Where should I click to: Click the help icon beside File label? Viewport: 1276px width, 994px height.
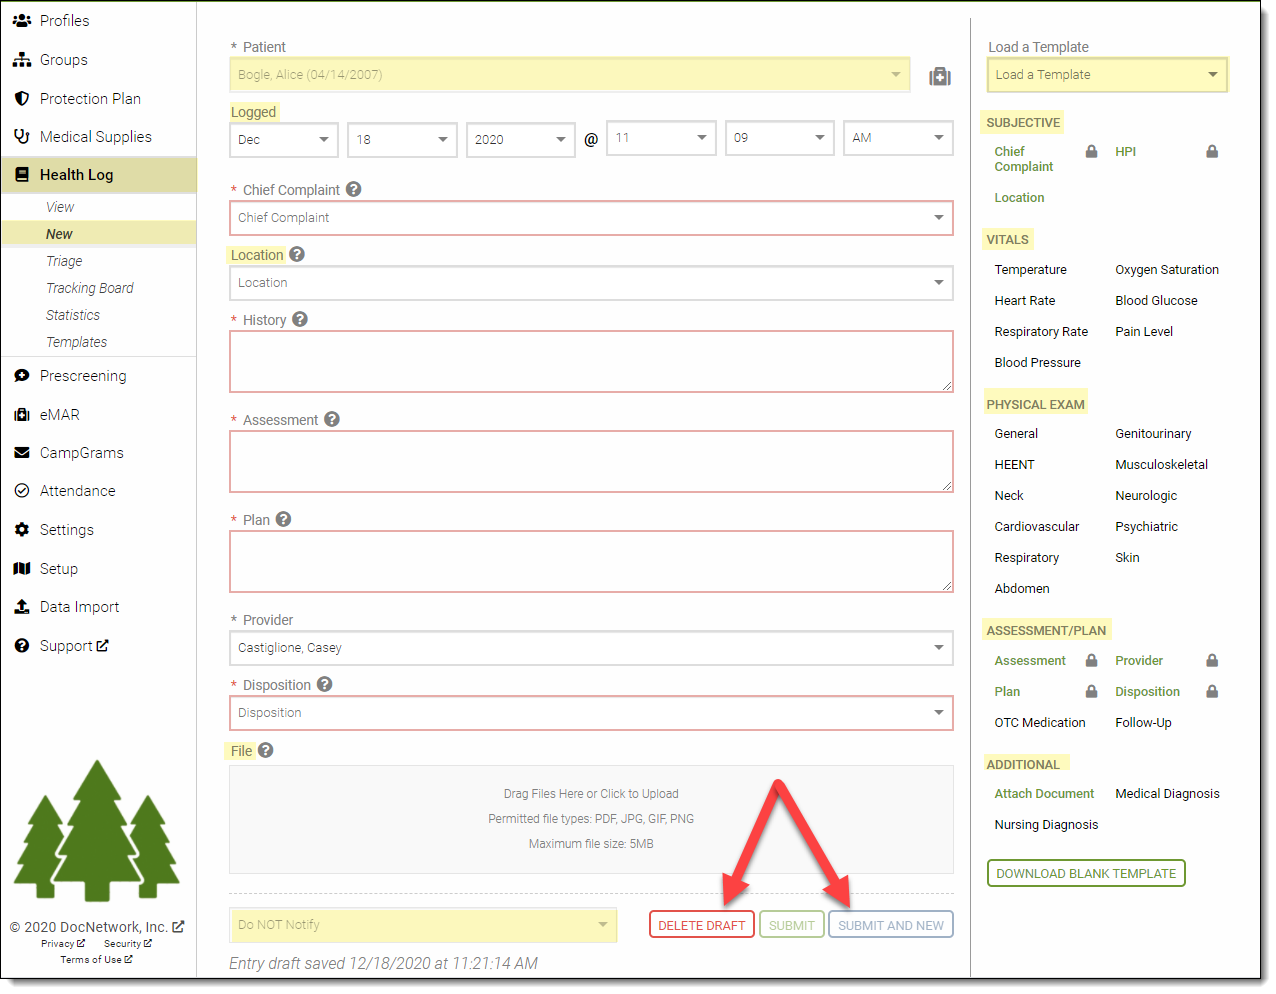pyautogui.click(x=266, y=750)
